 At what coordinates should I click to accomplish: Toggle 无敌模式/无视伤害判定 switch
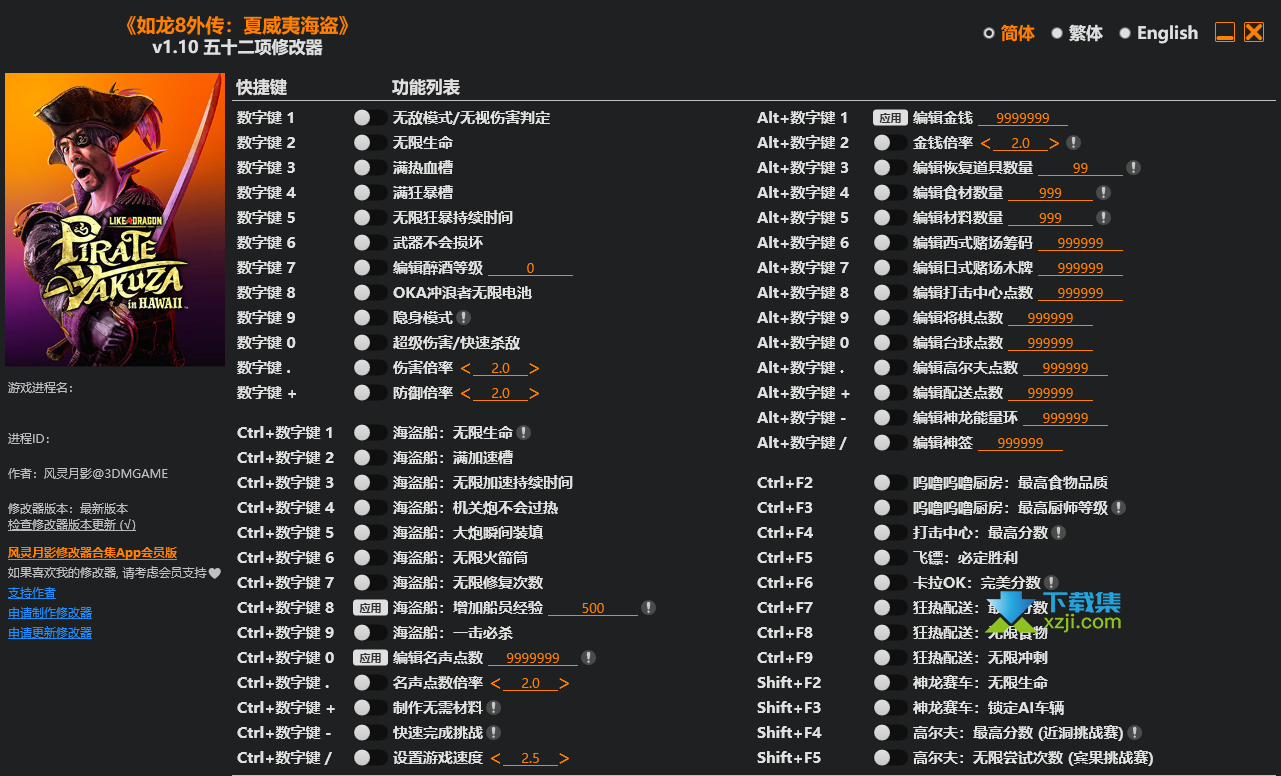pos(370,118)
